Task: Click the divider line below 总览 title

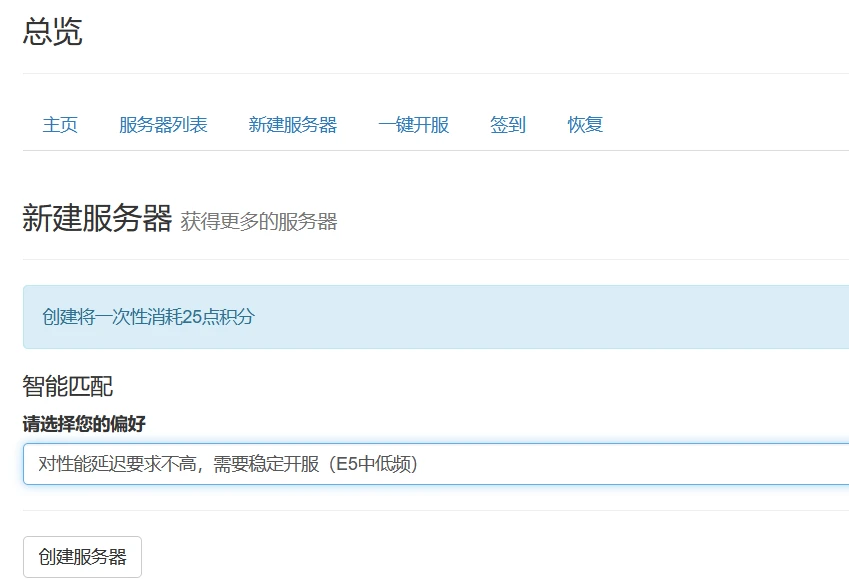Action: tap(436, 73)
